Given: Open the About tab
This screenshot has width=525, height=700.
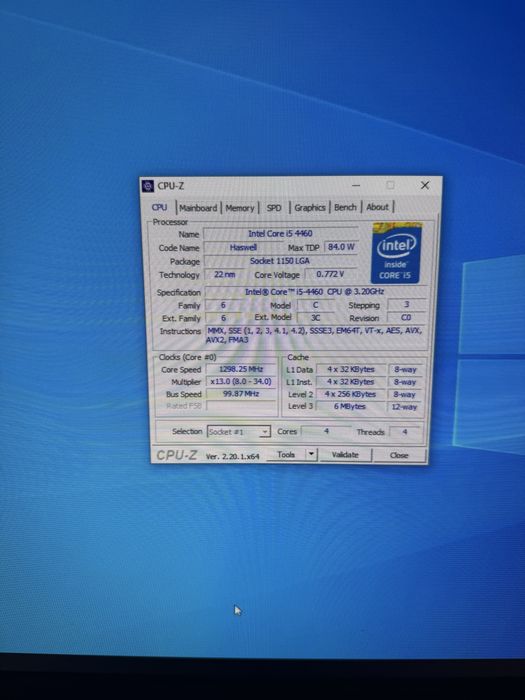Looking at the screenshot, I should tap(377, 207).
